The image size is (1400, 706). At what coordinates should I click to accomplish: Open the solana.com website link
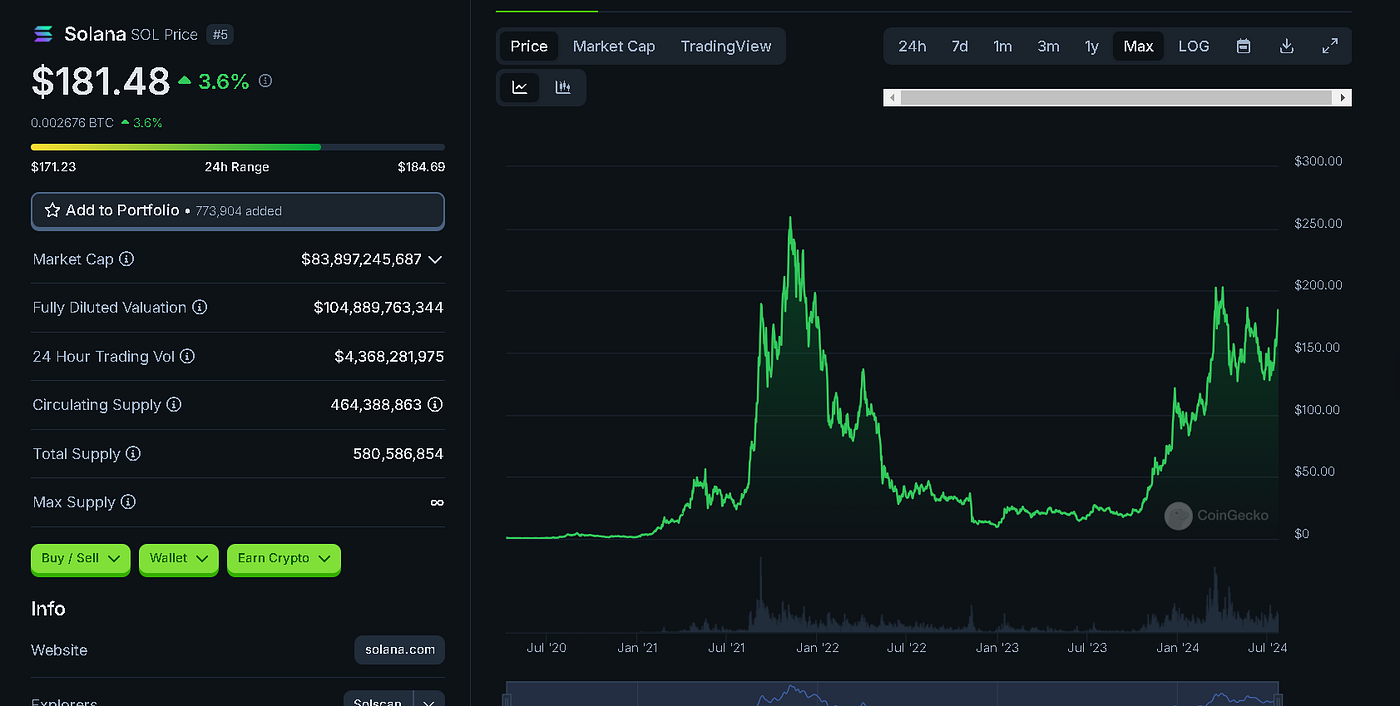400,650
